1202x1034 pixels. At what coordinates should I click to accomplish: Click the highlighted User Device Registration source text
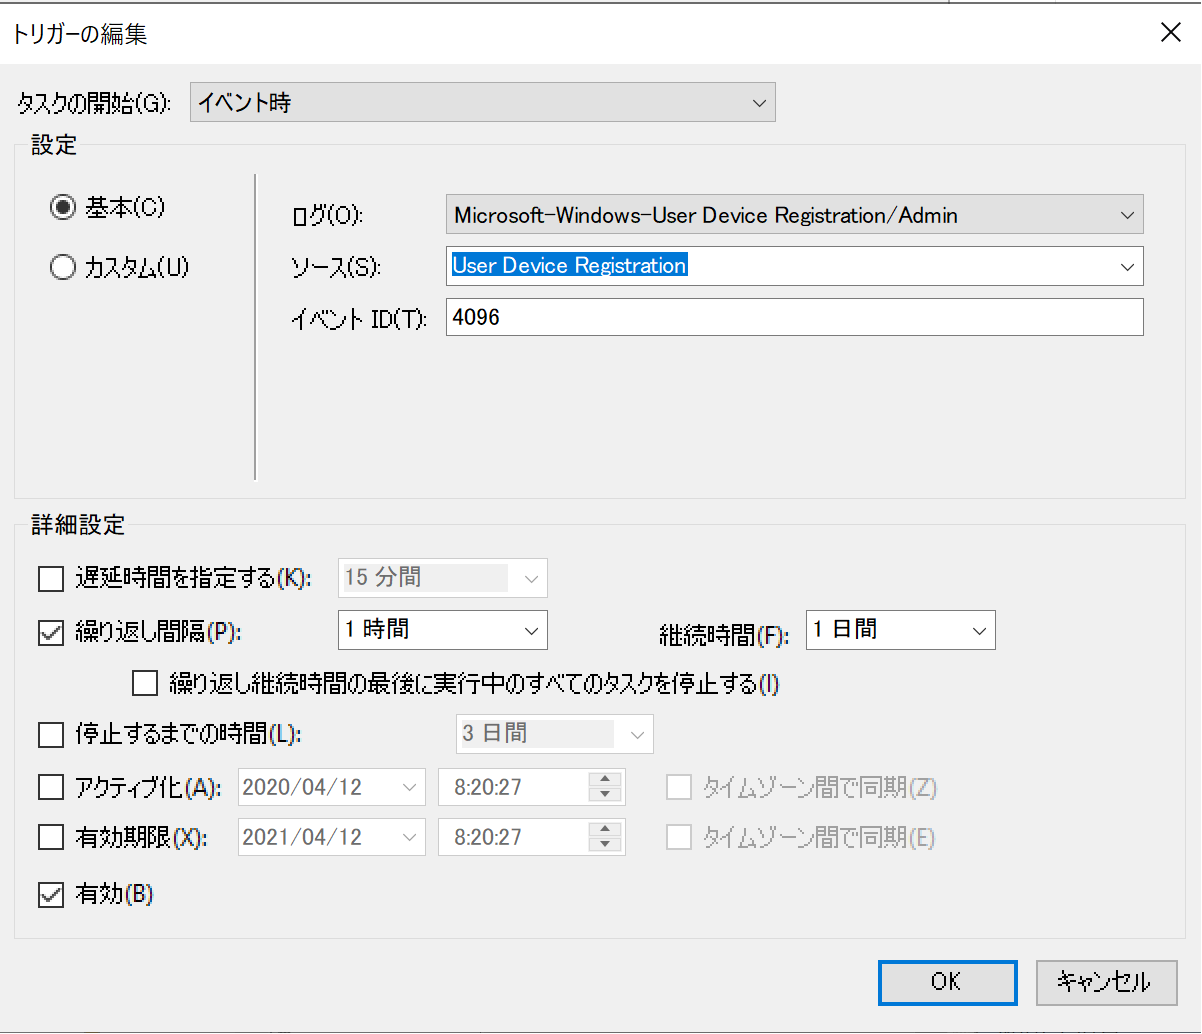click(x=569, y=266)
